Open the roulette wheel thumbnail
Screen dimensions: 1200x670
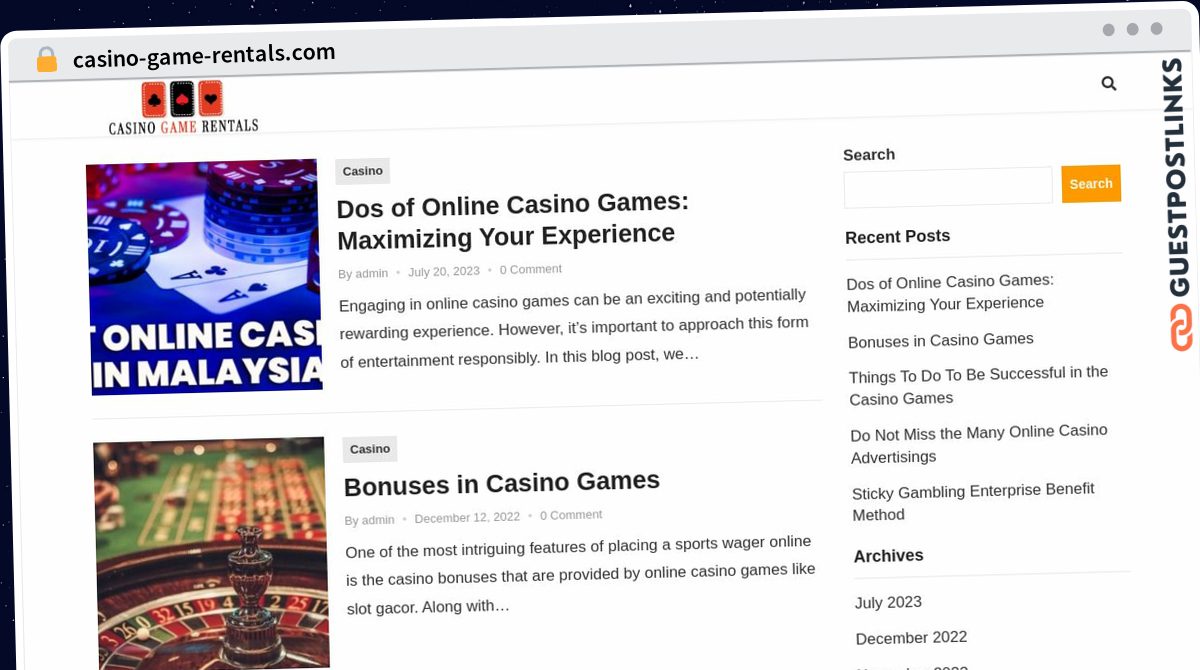coord(212,553)
